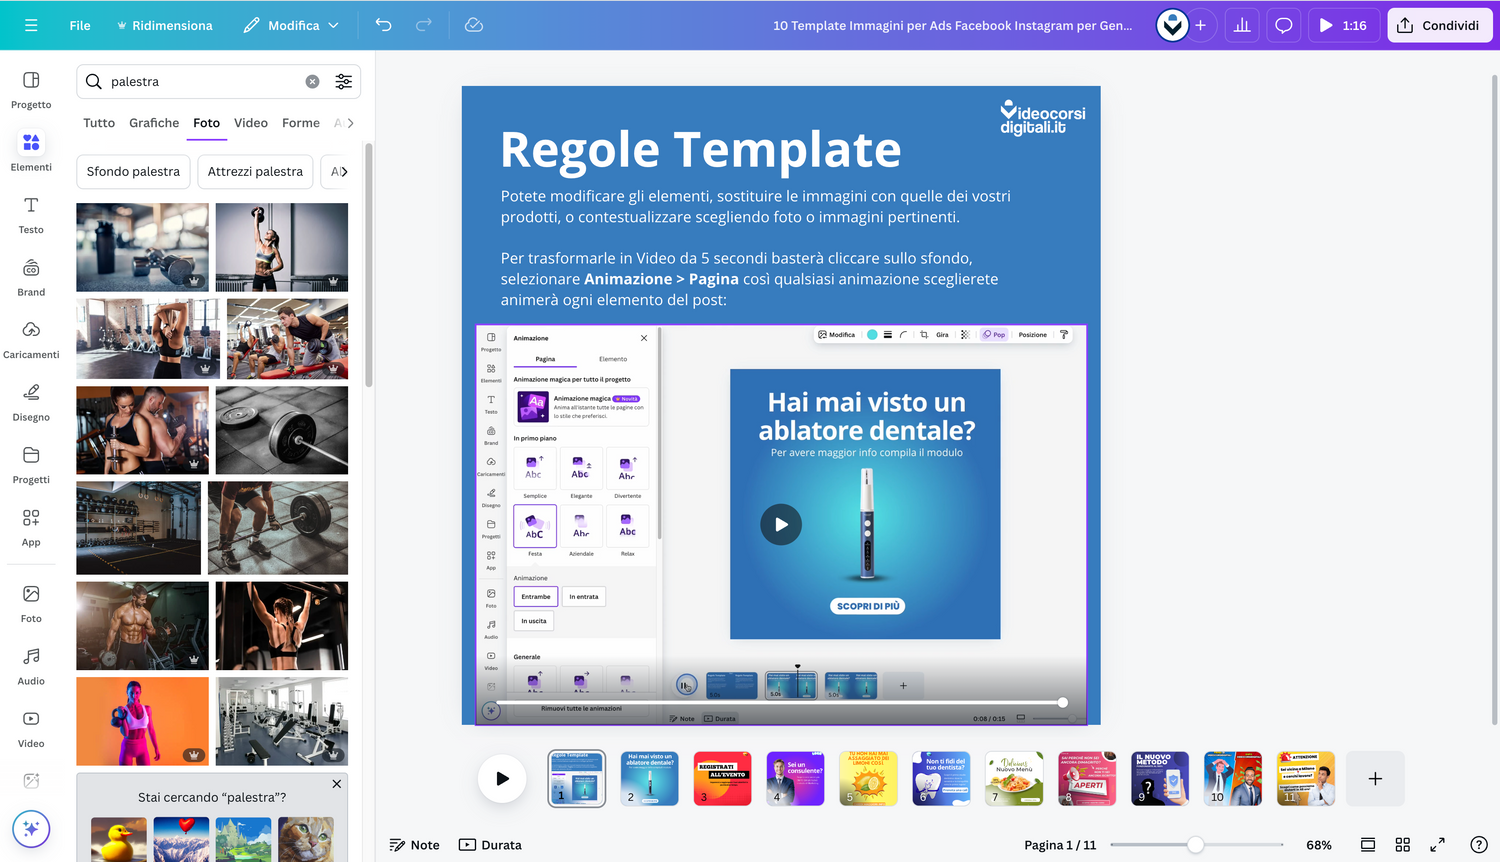Click the undo arrow icon

(384, 25)
